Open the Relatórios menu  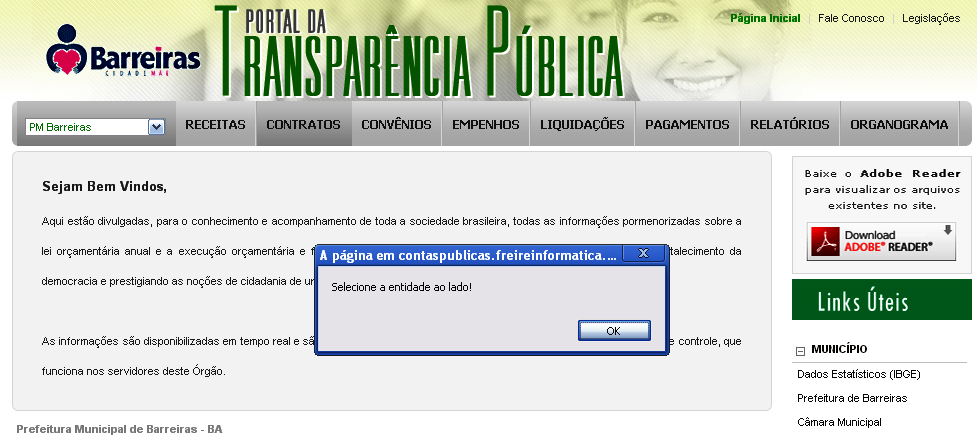(x=789, y=125)
